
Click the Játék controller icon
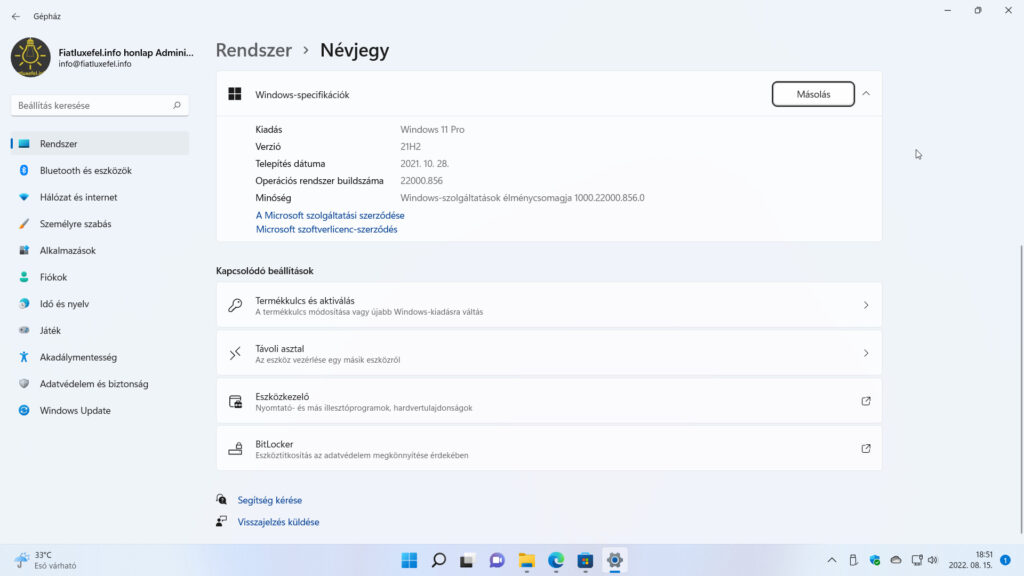point(24,330)
